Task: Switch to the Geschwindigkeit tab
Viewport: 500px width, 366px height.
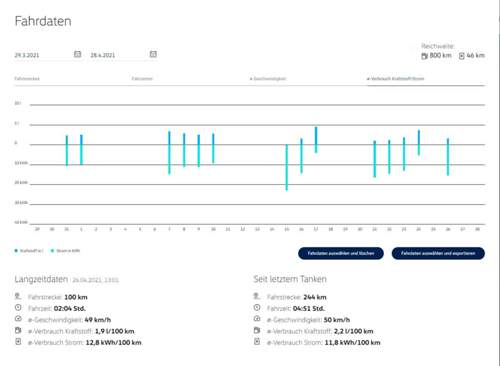Action: (x=268, y=79)
